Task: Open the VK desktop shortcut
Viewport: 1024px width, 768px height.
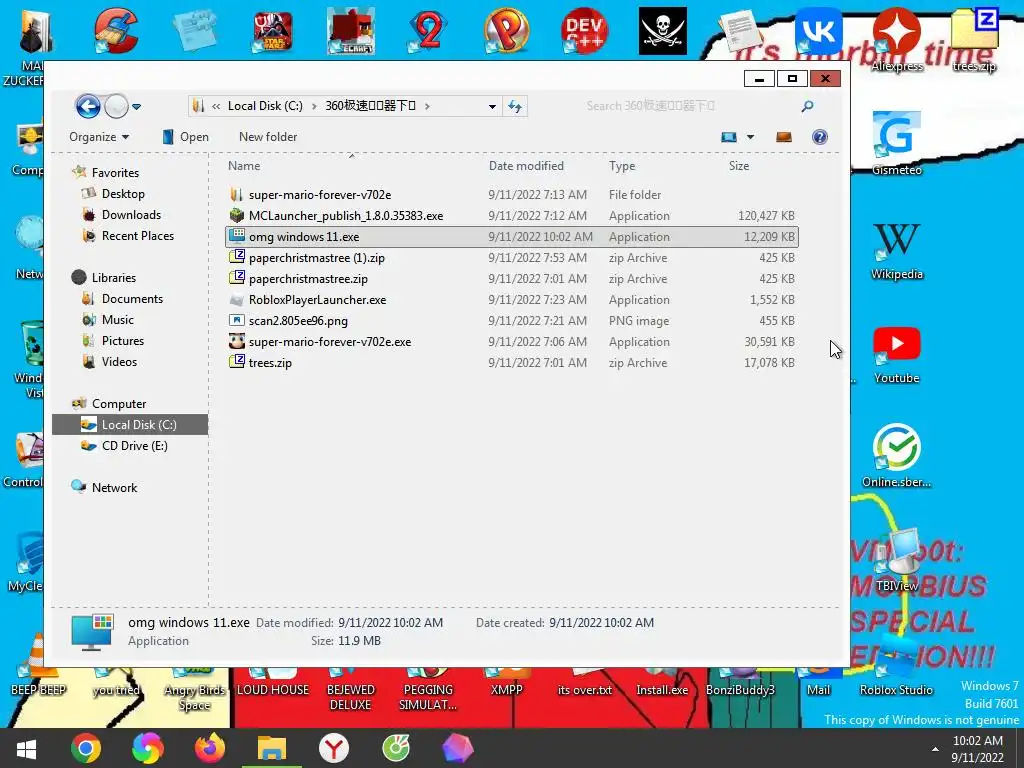Action: pyautogui.click(x=818, y=31)
